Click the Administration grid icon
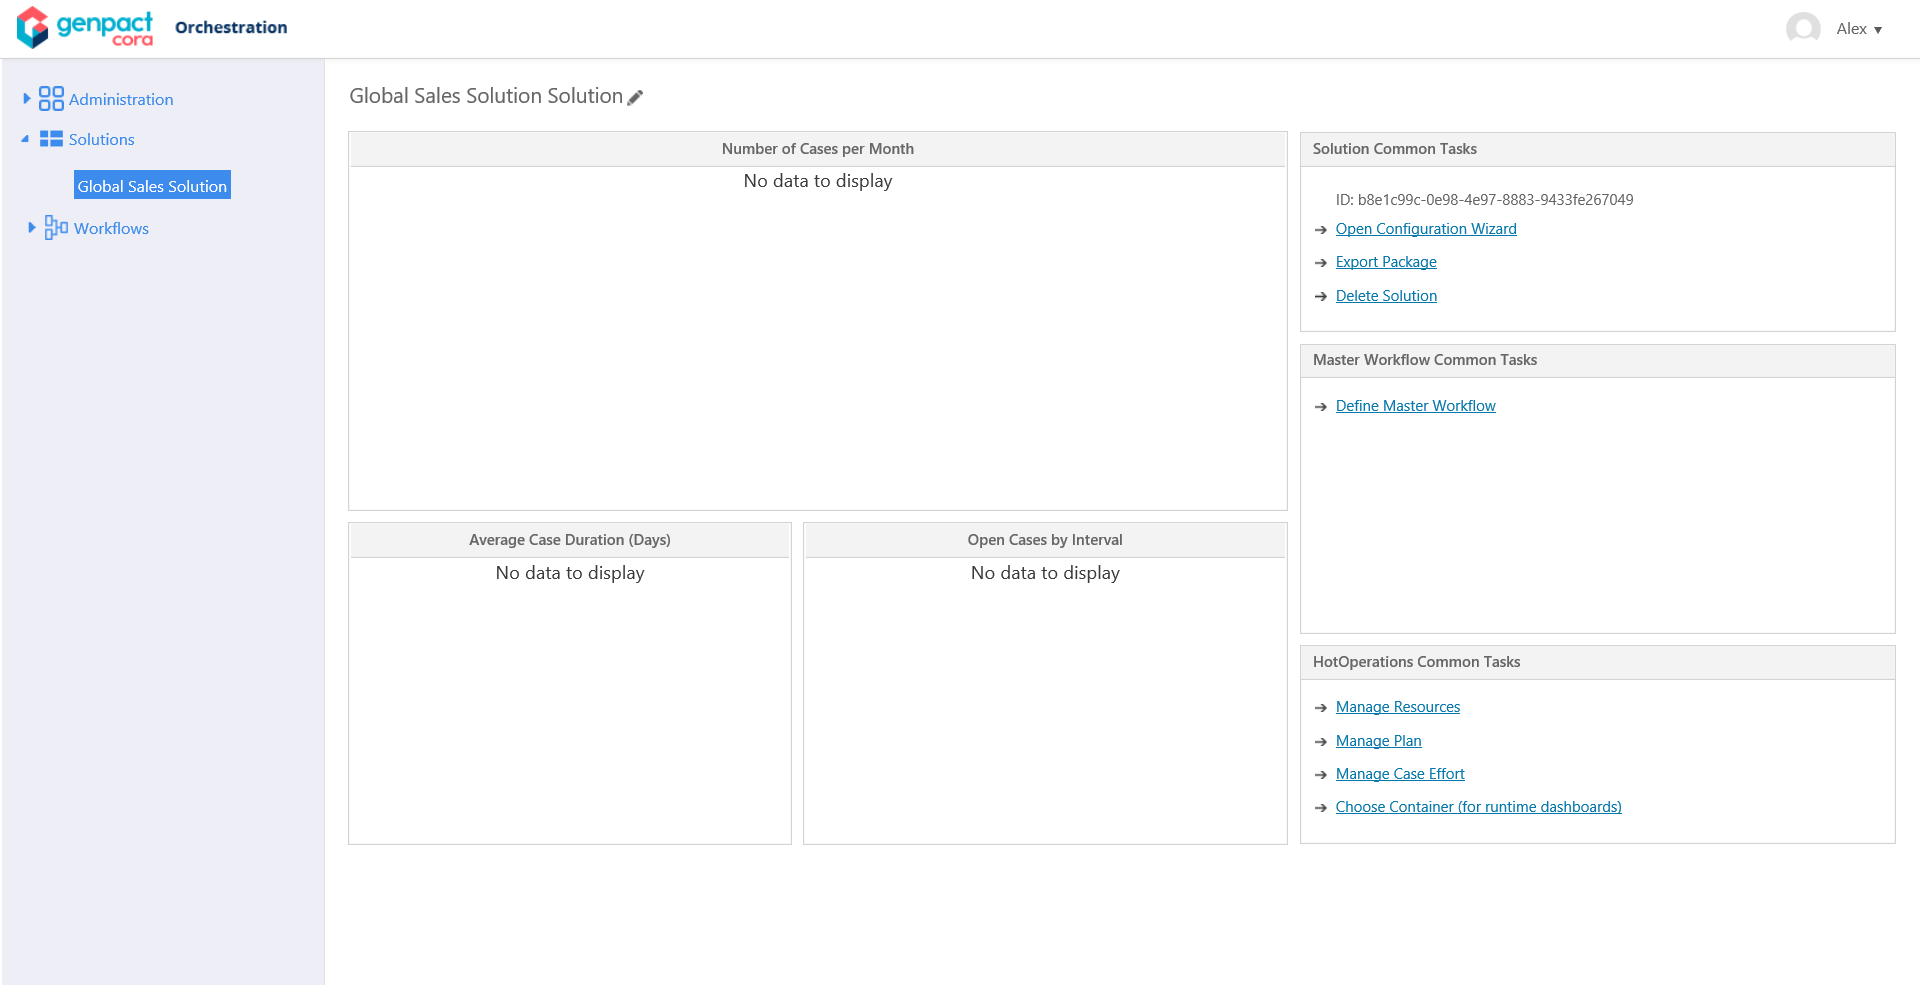 coord(51,98)
